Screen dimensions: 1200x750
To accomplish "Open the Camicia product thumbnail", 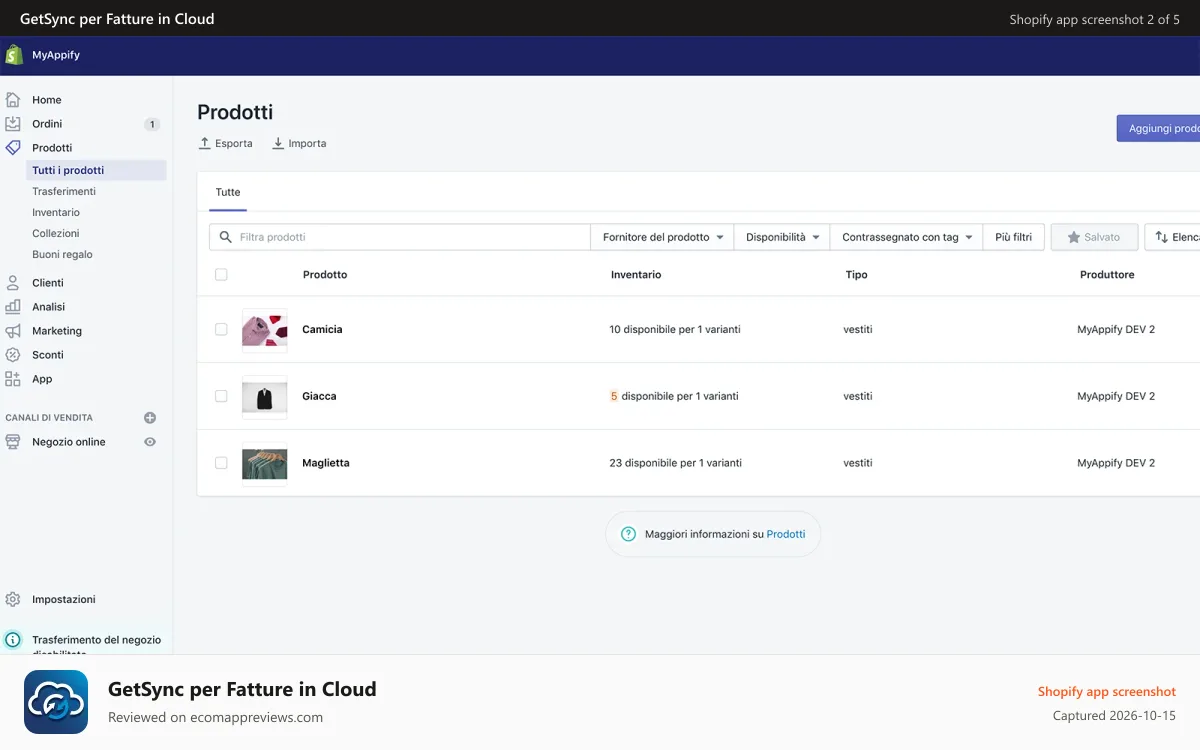I will click(x=265, y=330).
